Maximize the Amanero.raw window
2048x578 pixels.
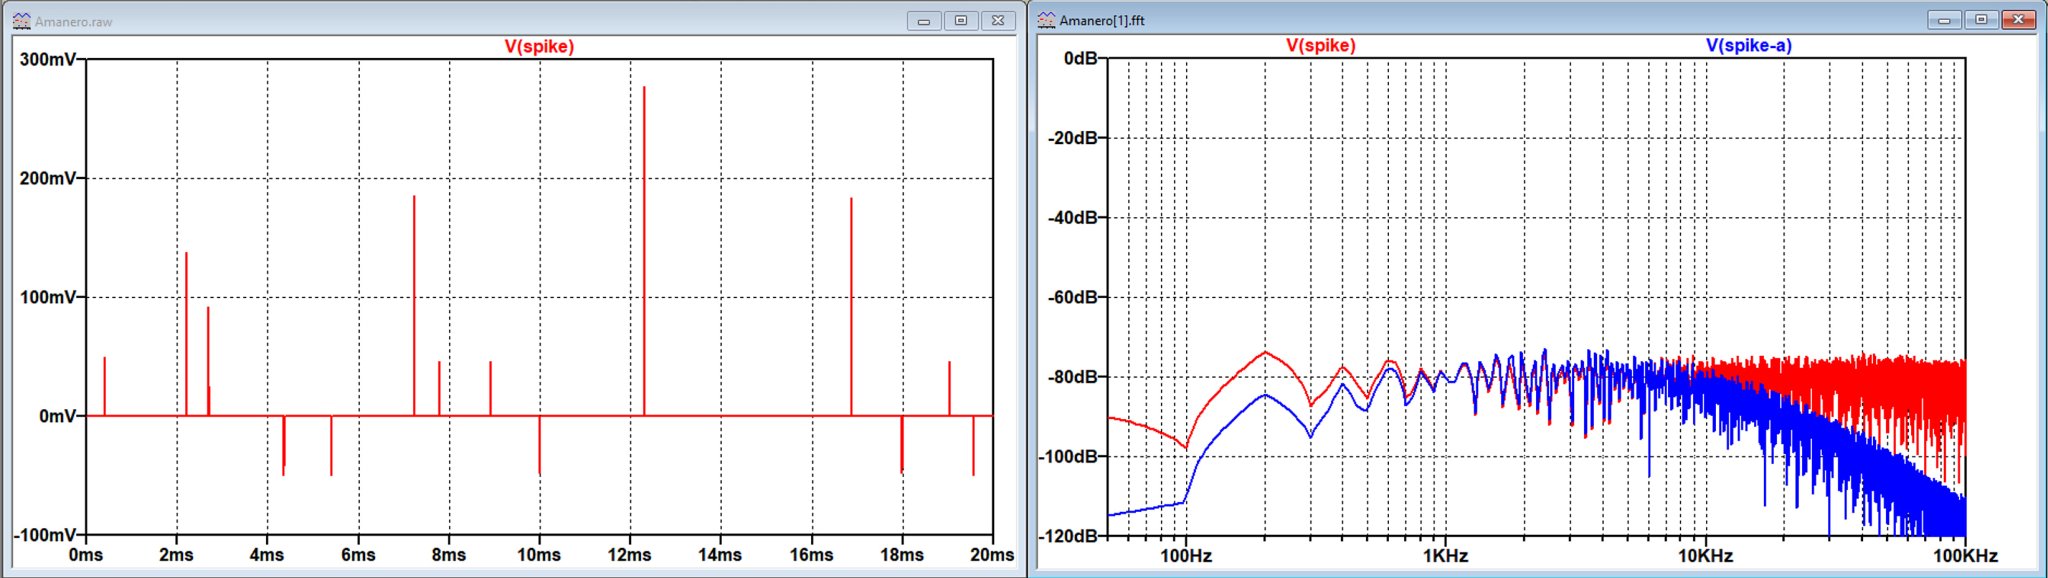point(961,21)
